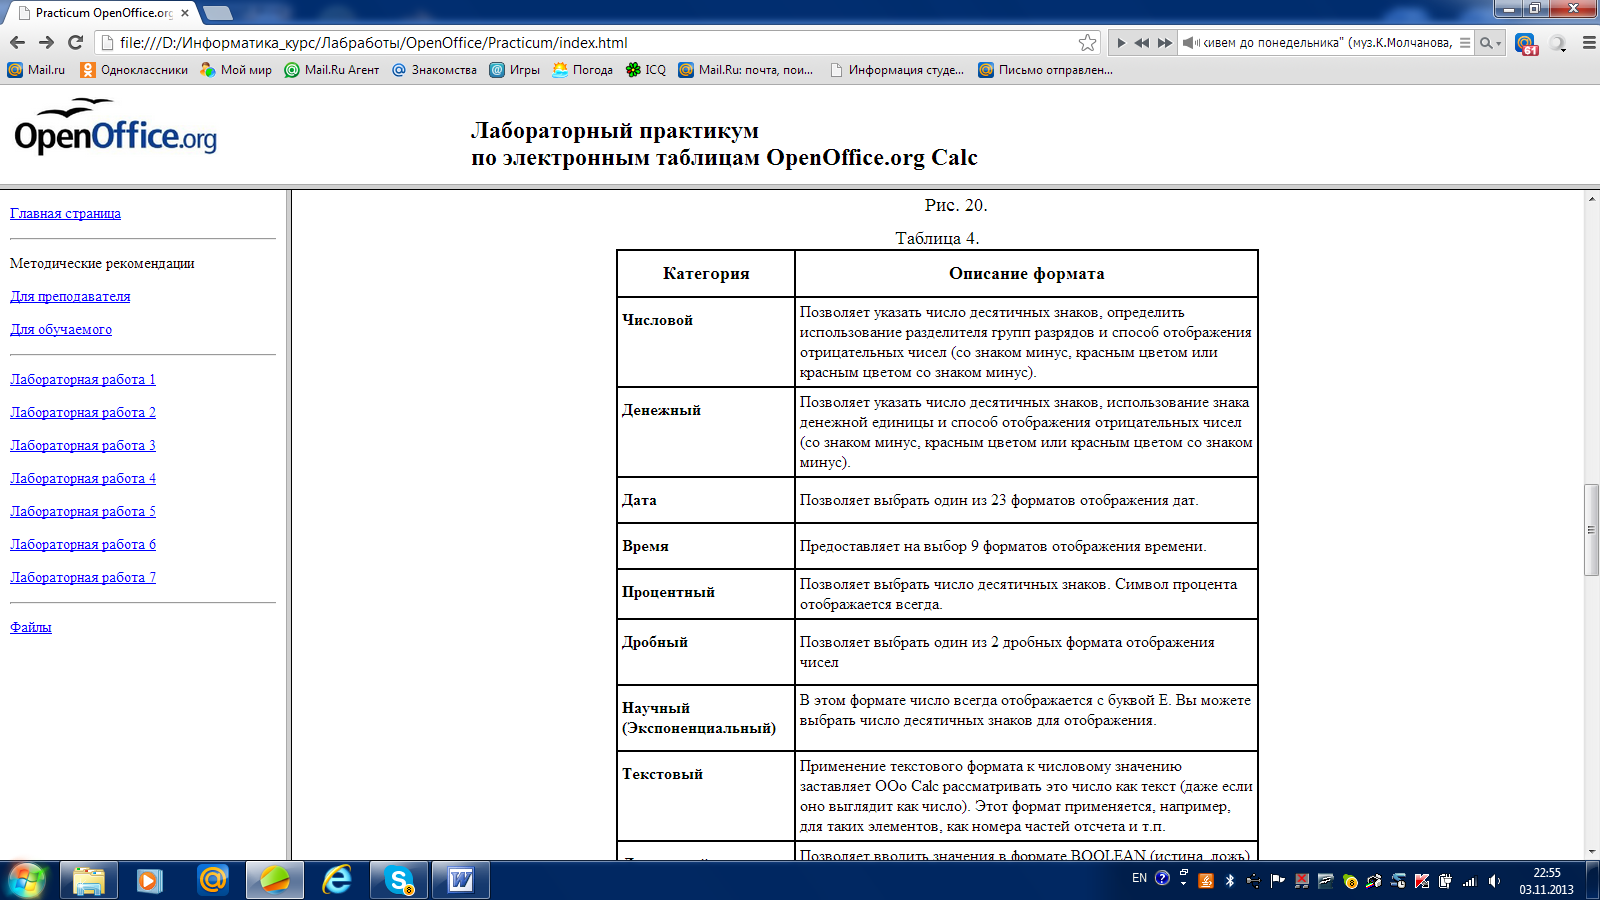Click the scrollbar down arrow
1600x900 pixels.
pyautogui.click(x=1591, y=852)
